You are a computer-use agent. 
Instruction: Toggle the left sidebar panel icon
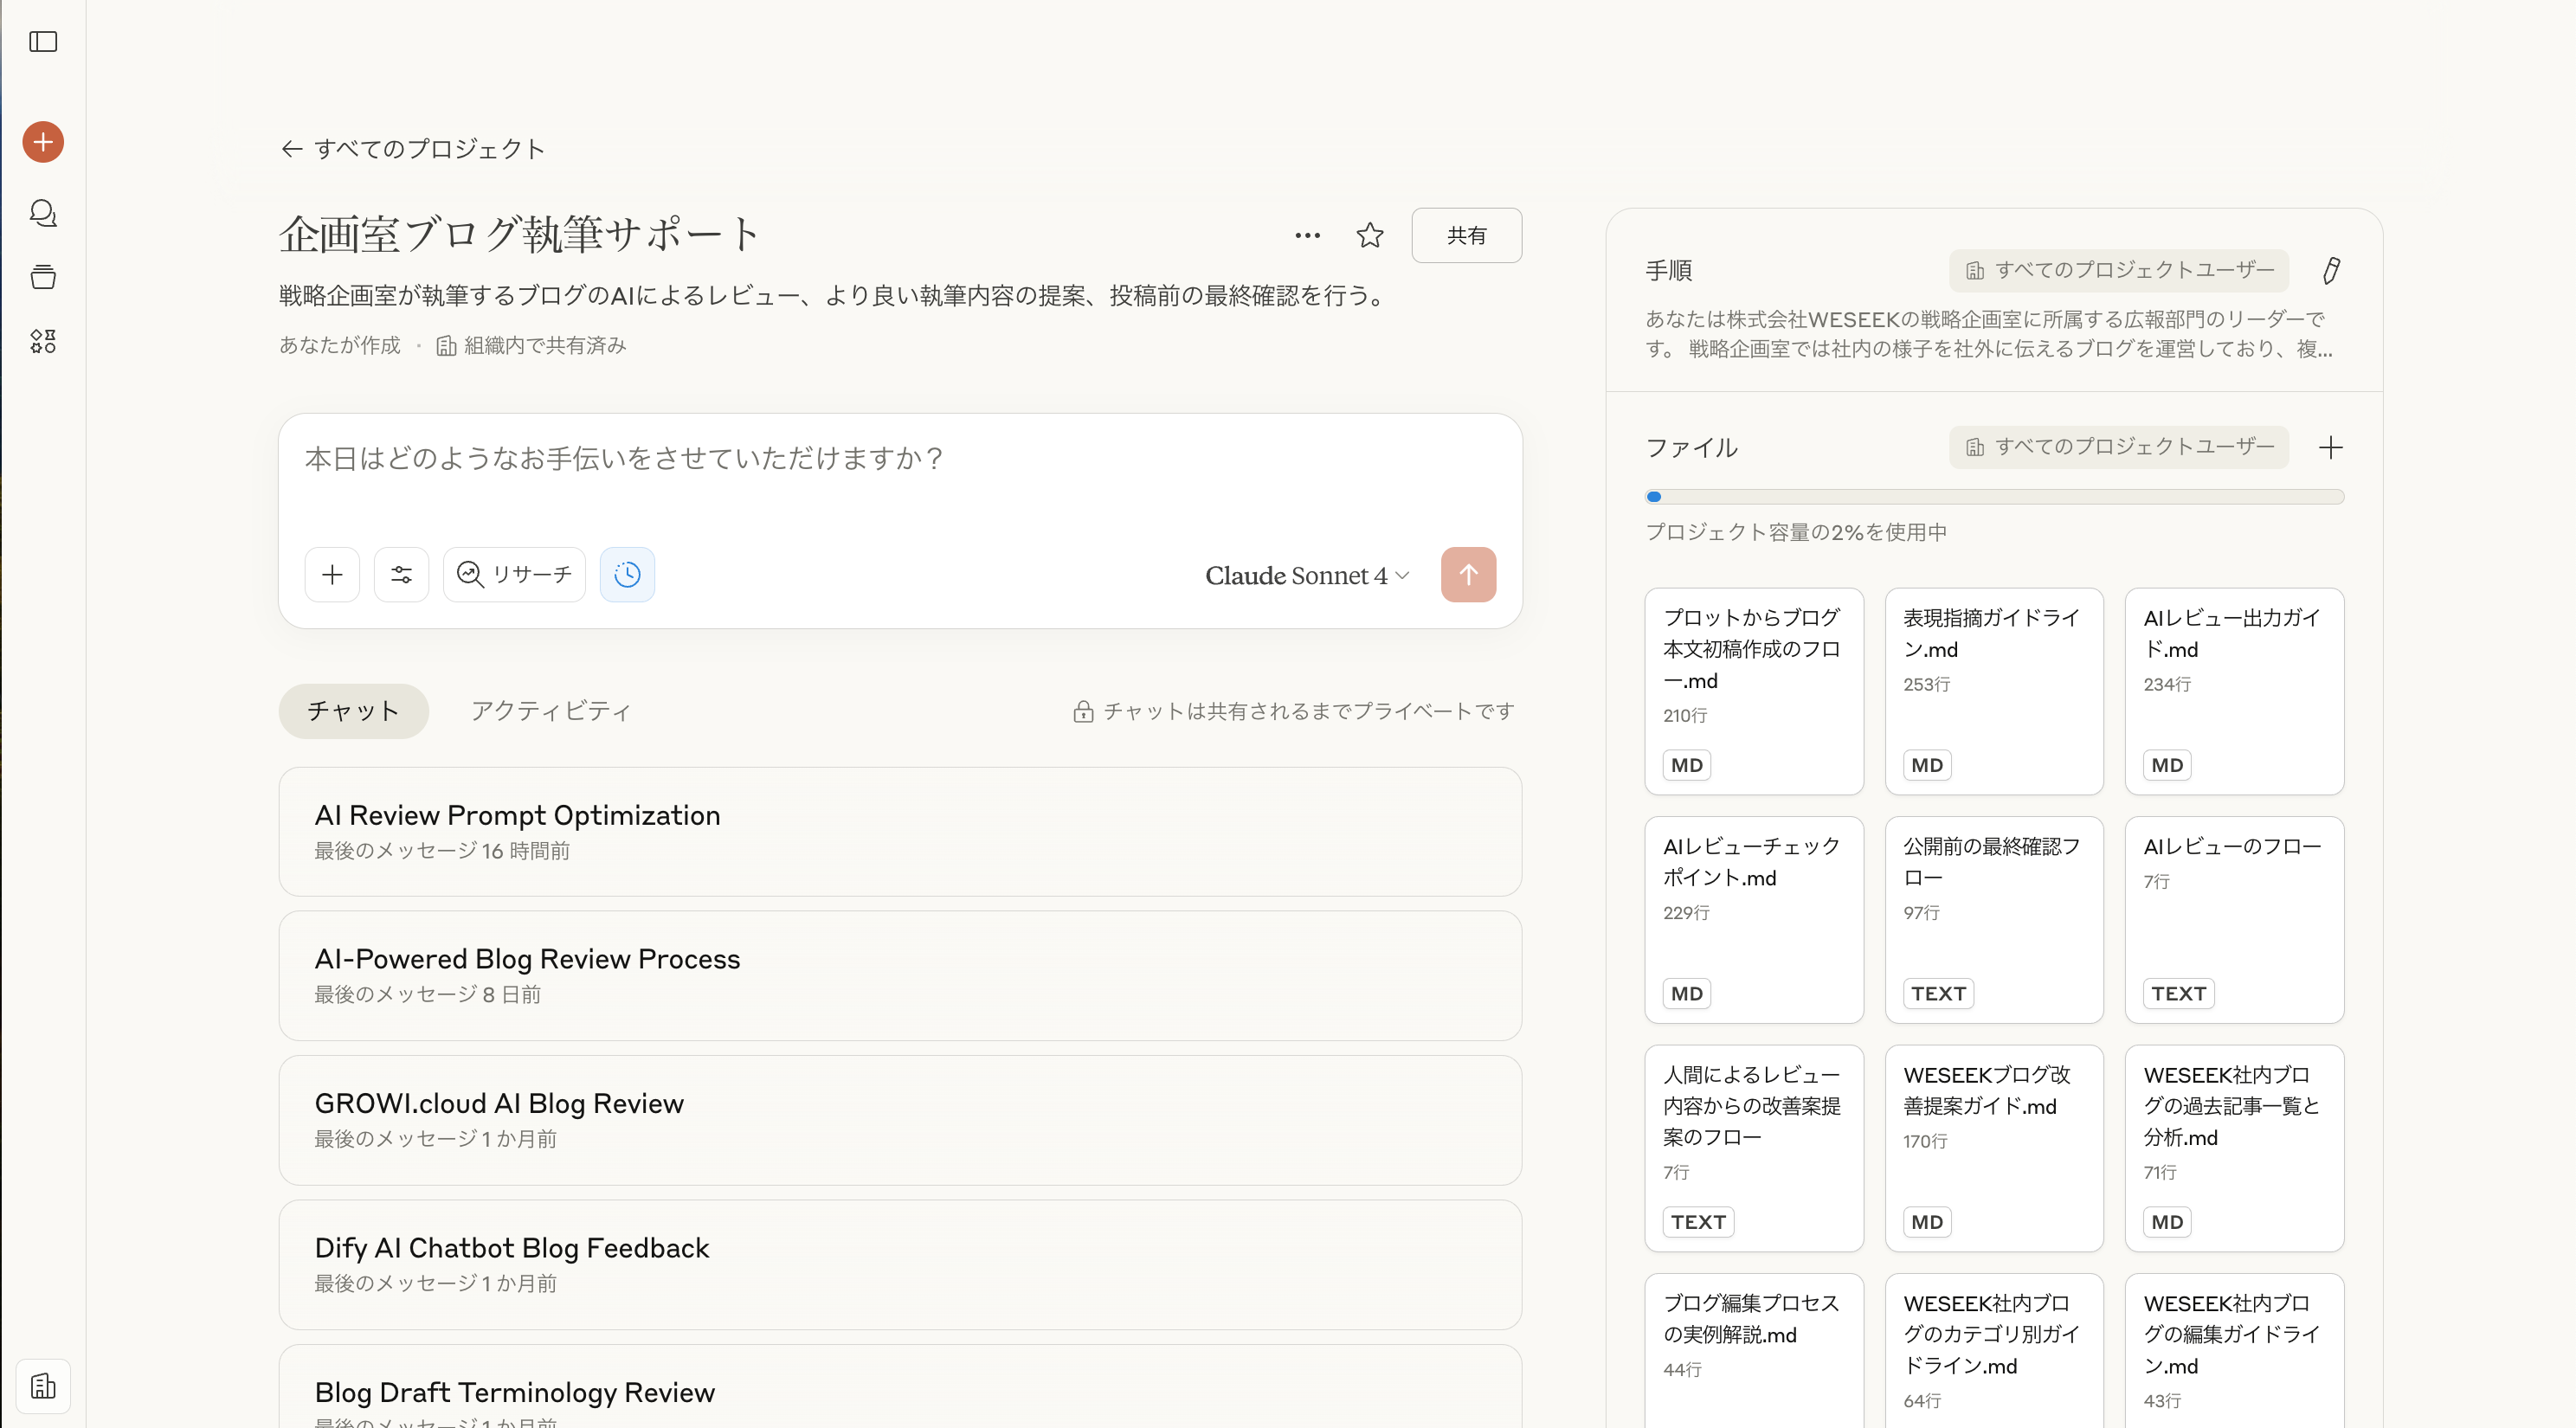43,41
